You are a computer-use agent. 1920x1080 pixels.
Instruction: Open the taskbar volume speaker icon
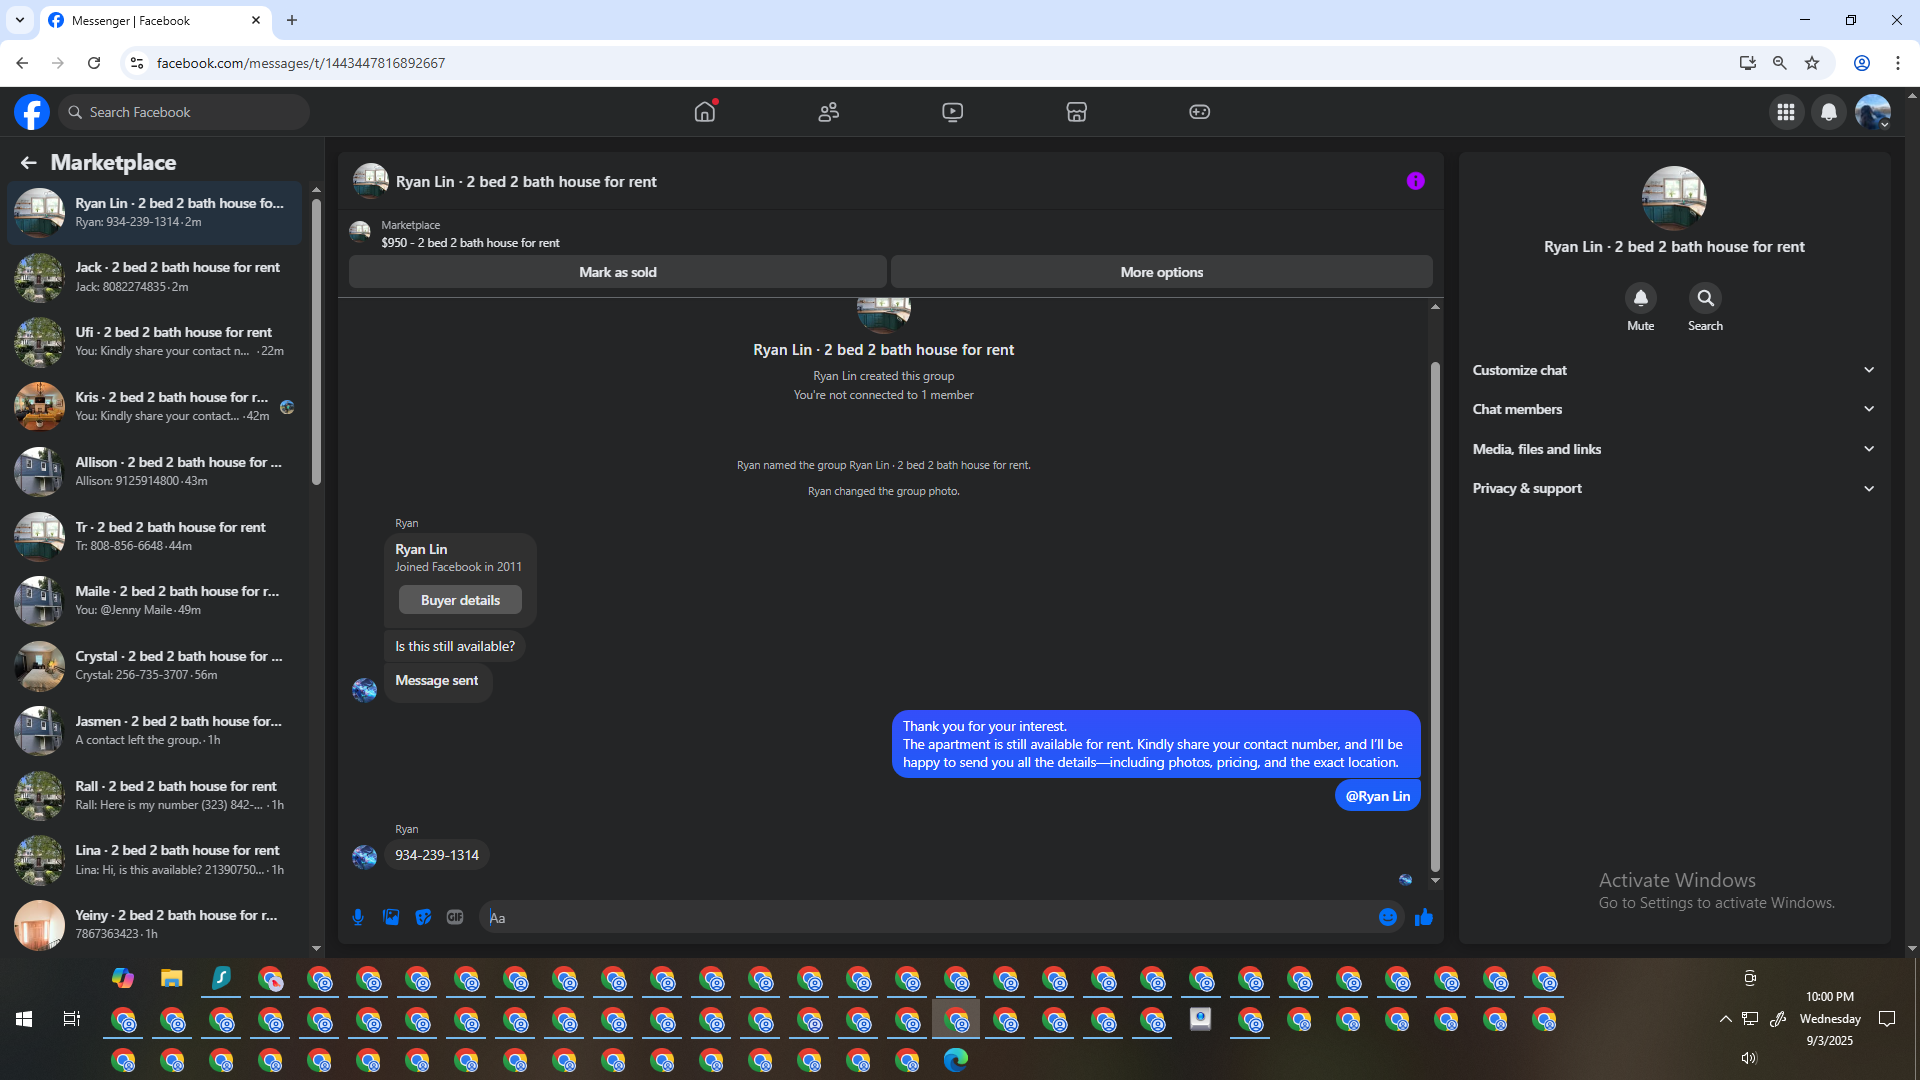(x=1749, y=1058)
